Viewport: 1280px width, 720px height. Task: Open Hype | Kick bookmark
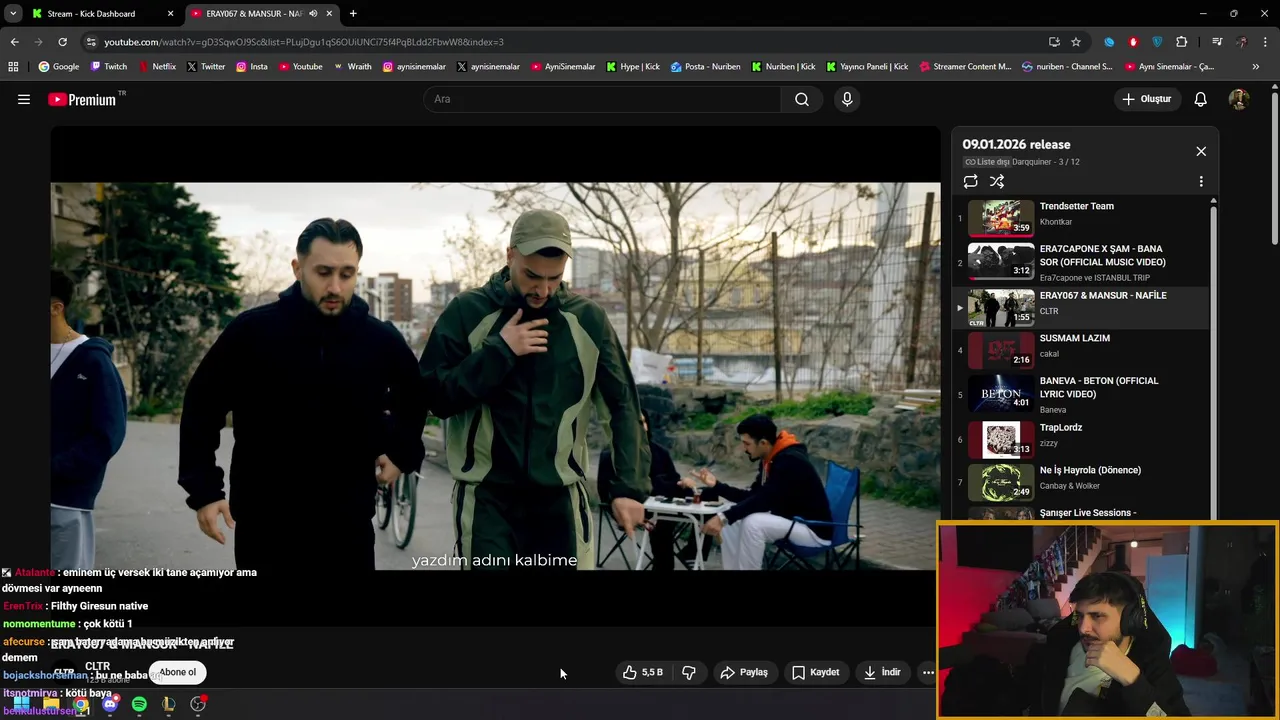point(633,67)
